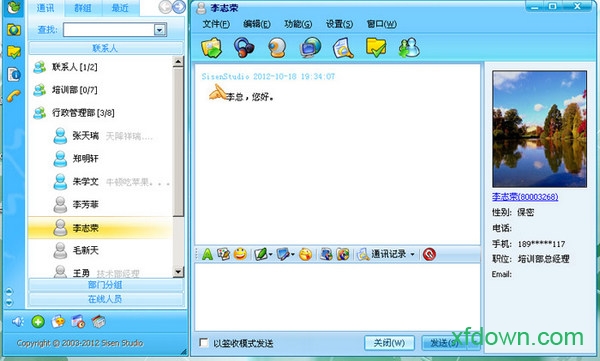Click the screen capture icon in message toolbar

[x=283, y=254]
